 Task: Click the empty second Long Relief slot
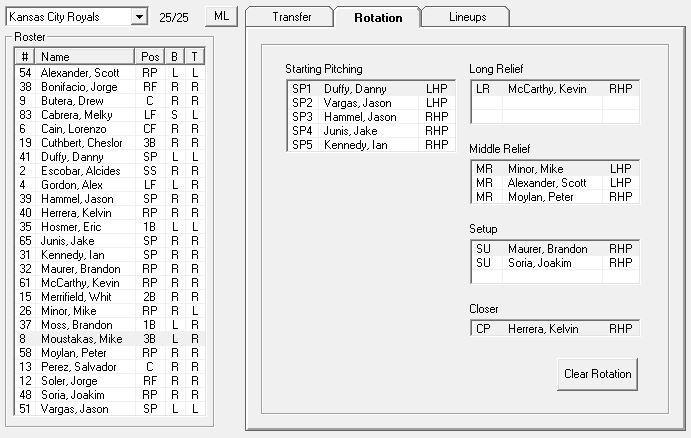[555, 103]
